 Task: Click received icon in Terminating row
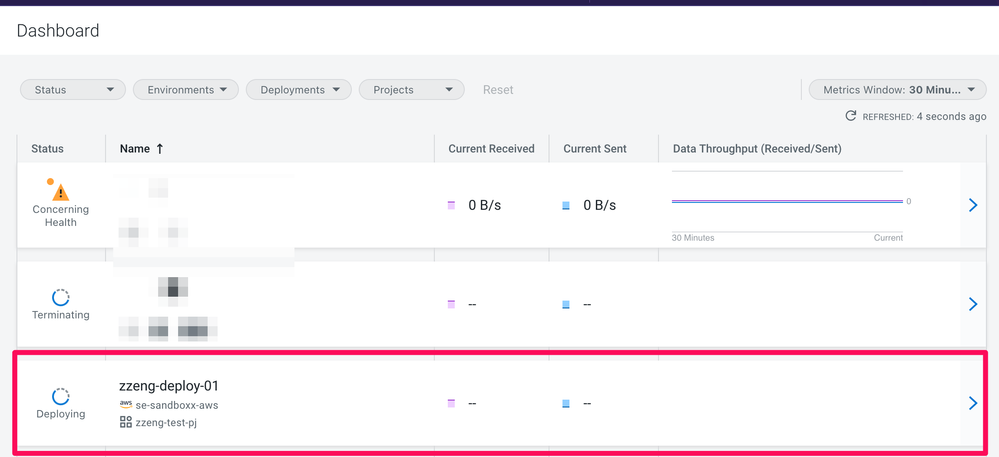(451, 304)
